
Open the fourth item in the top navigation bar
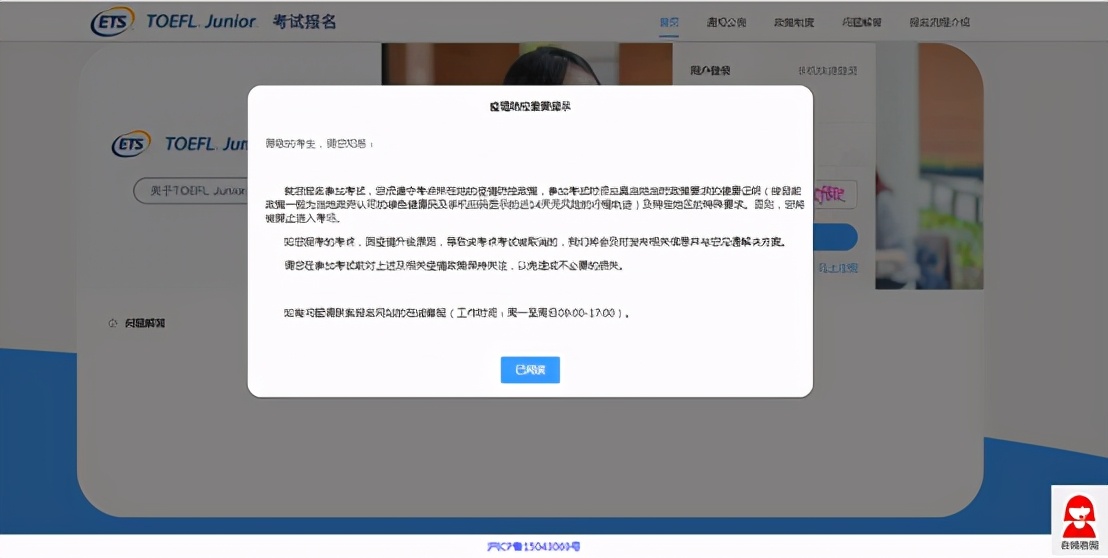861,23
